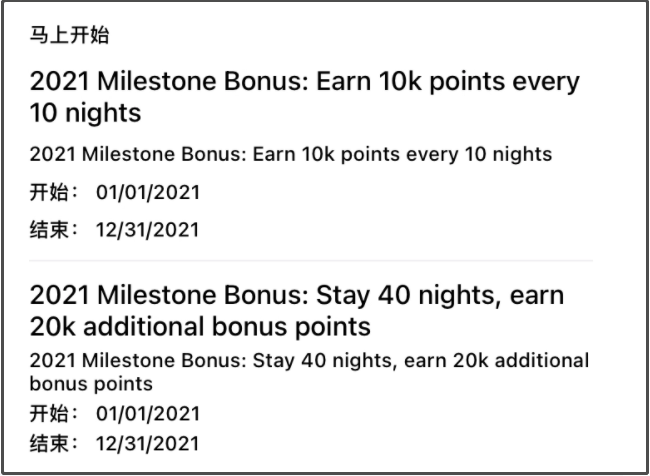Click "Stay 40 nights" in small description
The height and width of the screenshot is (476, 650).
323,360
